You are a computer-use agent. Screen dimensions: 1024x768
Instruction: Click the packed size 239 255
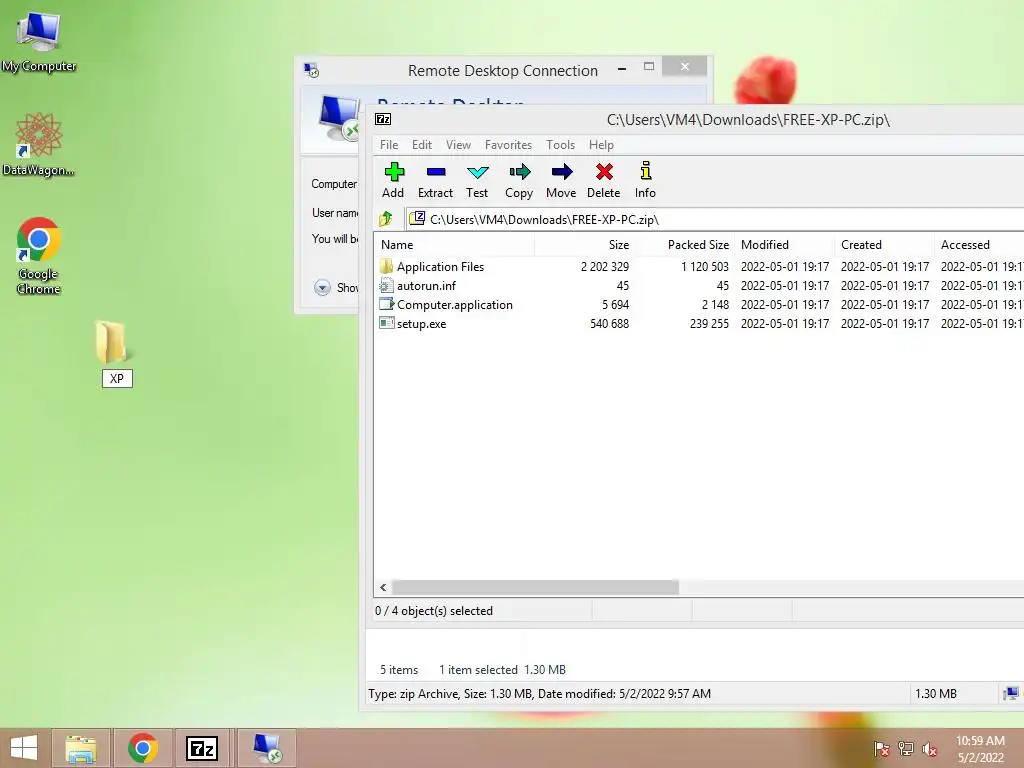709,323
